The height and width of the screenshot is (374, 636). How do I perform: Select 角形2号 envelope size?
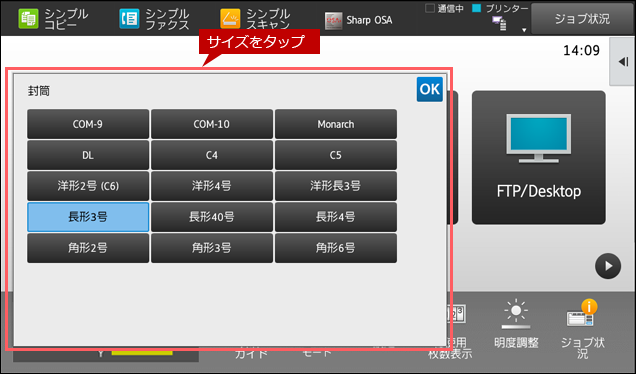[x=88, y=248]
